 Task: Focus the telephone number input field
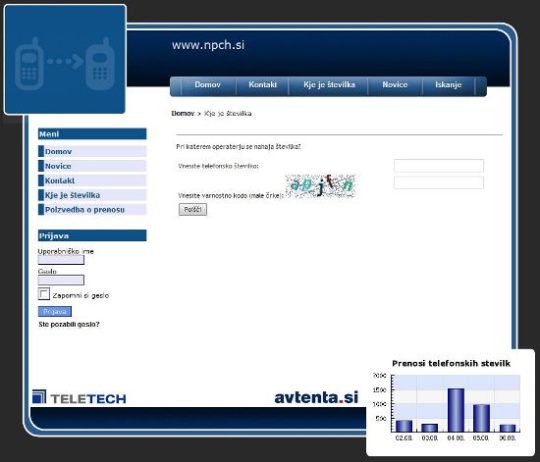tap(438, 166)
